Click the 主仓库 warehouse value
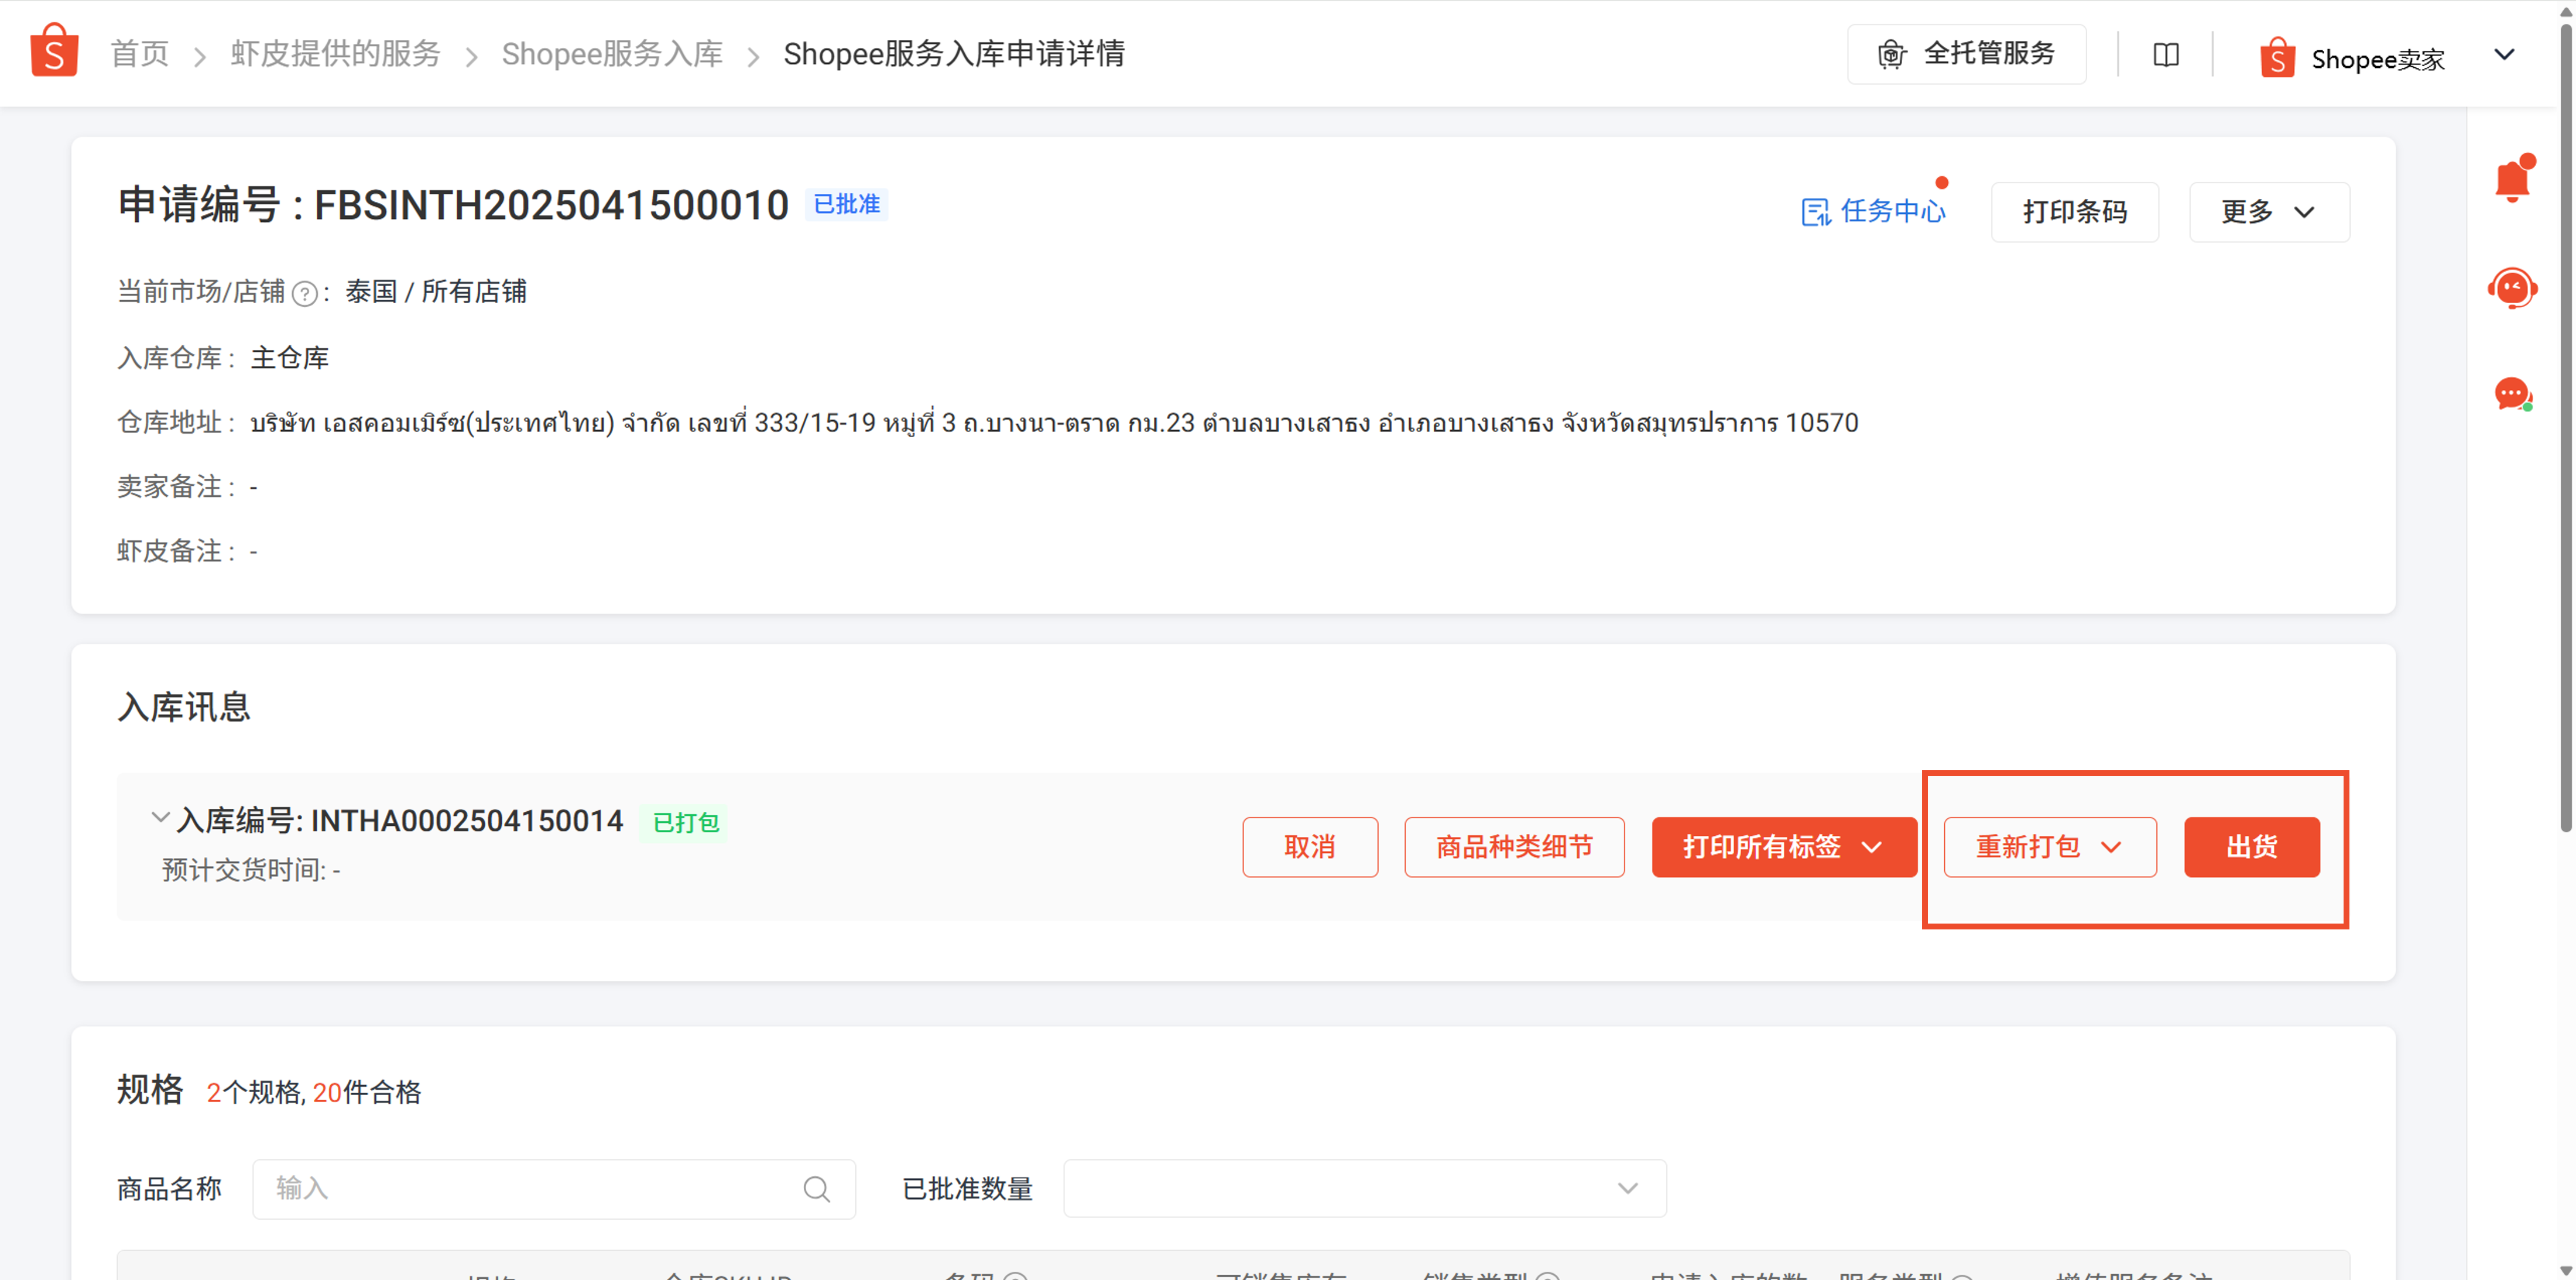 (289, 358)
